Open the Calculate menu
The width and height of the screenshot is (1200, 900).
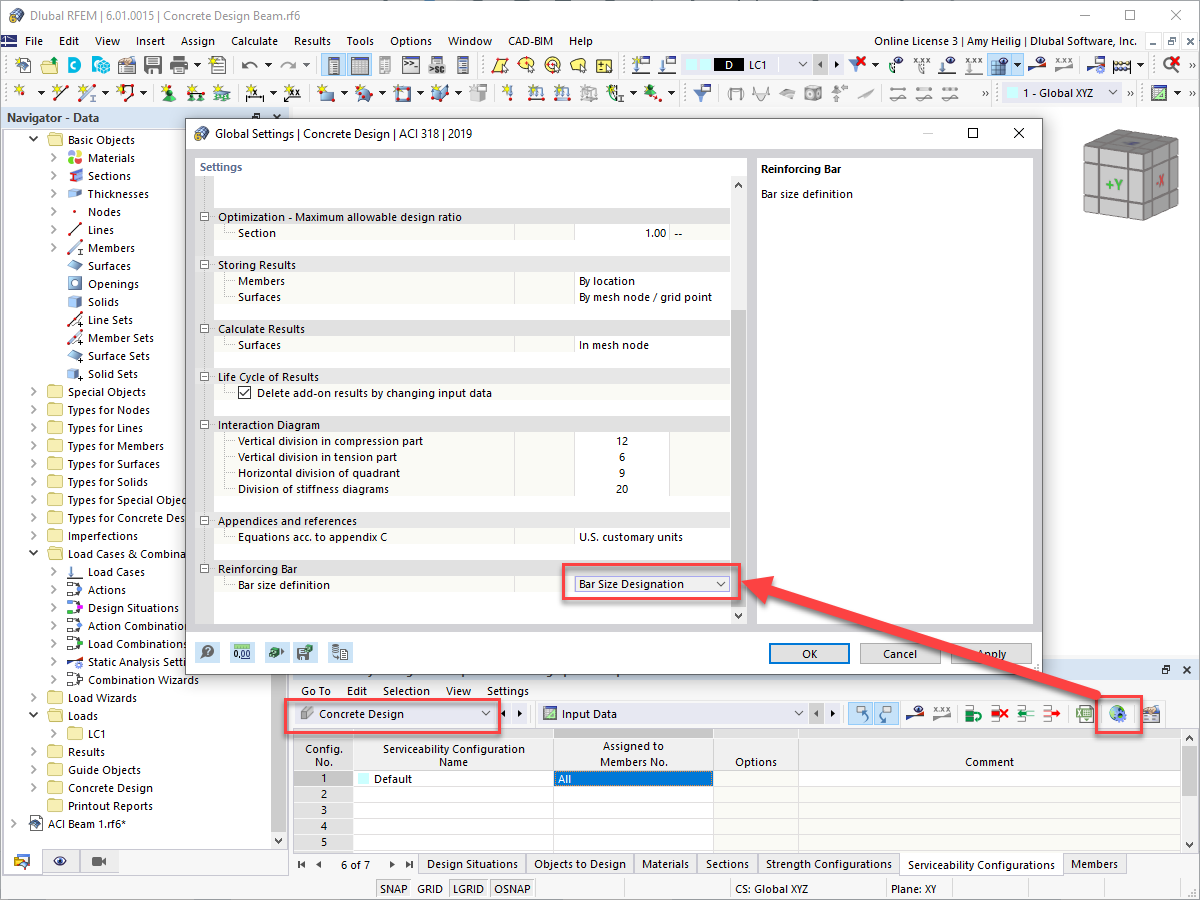click(254, 41)
